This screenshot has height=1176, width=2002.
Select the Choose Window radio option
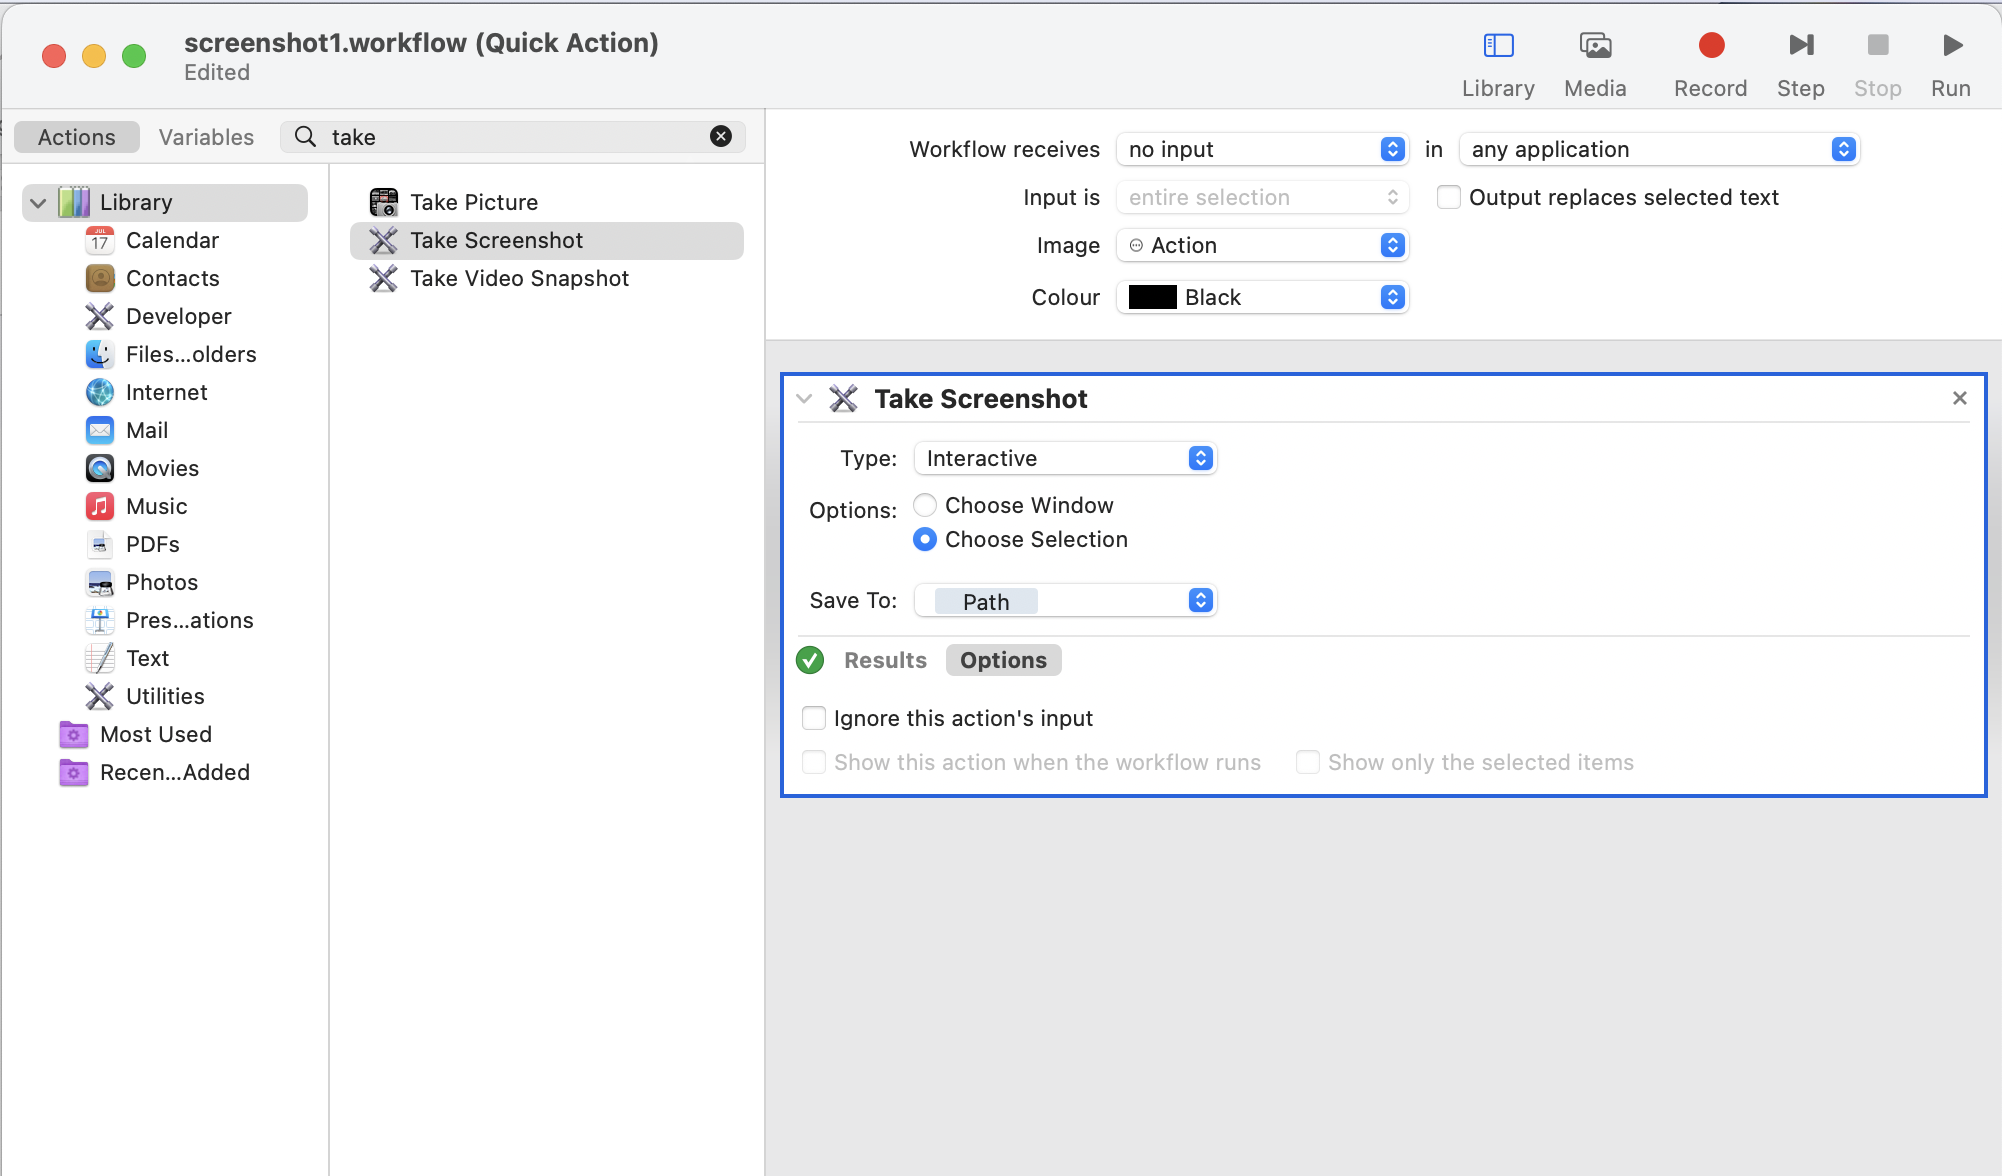pyautogui.click(x=925, y=506)
